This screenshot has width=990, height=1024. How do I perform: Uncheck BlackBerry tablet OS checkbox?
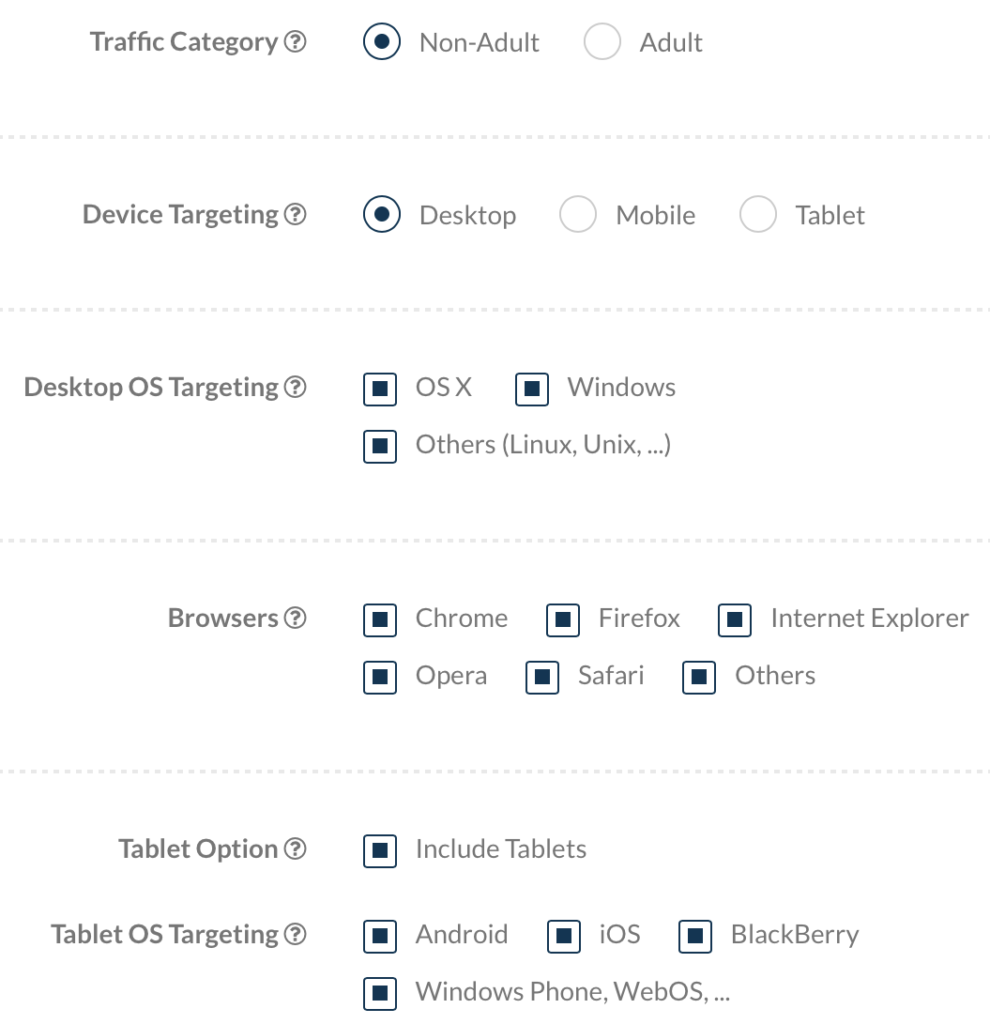pos(695,936)
